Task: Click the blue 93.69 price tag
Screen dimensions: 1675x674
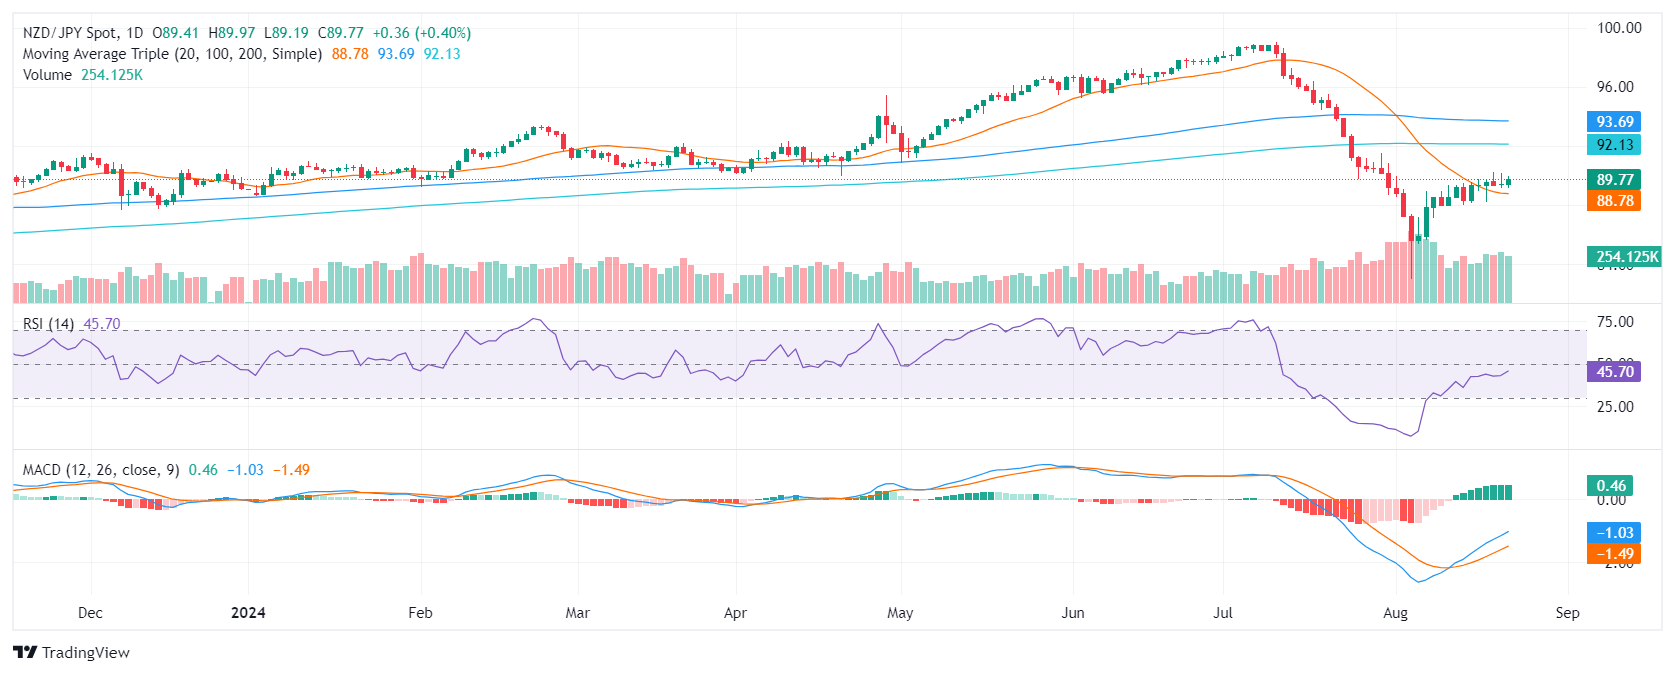Action: (x=1614, y=122)
